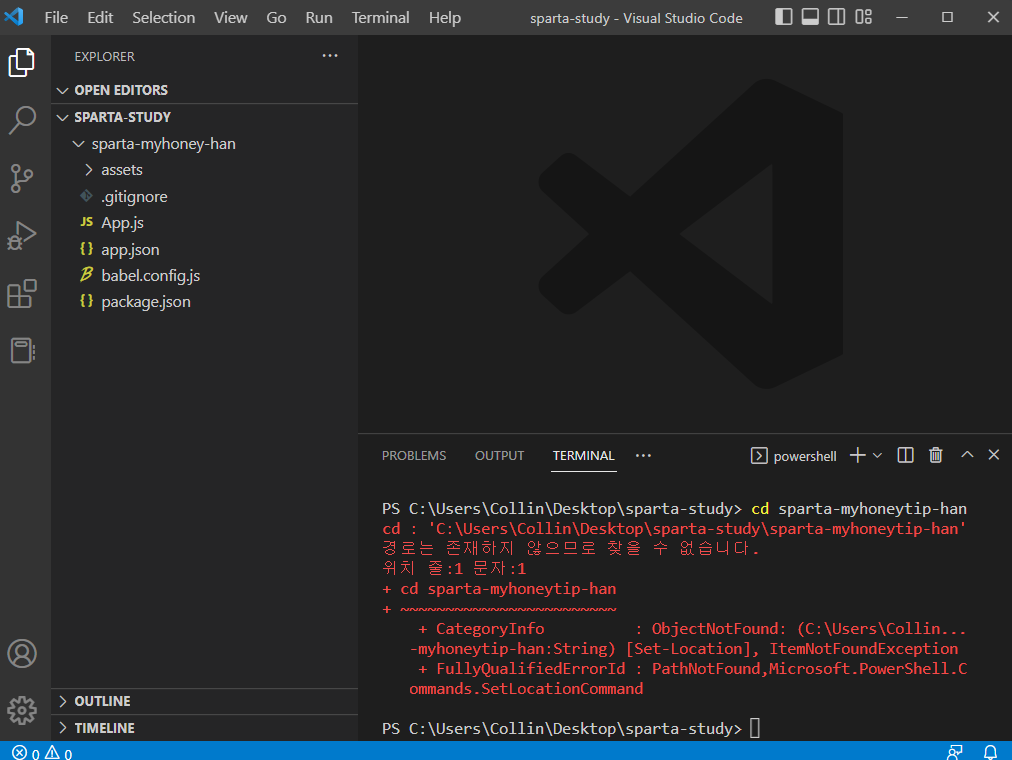Image resolution: width=1012 pixels, height=760 pixels.
Task: Click the JS icon beside App.js
Action: click(x=86, y=222)
